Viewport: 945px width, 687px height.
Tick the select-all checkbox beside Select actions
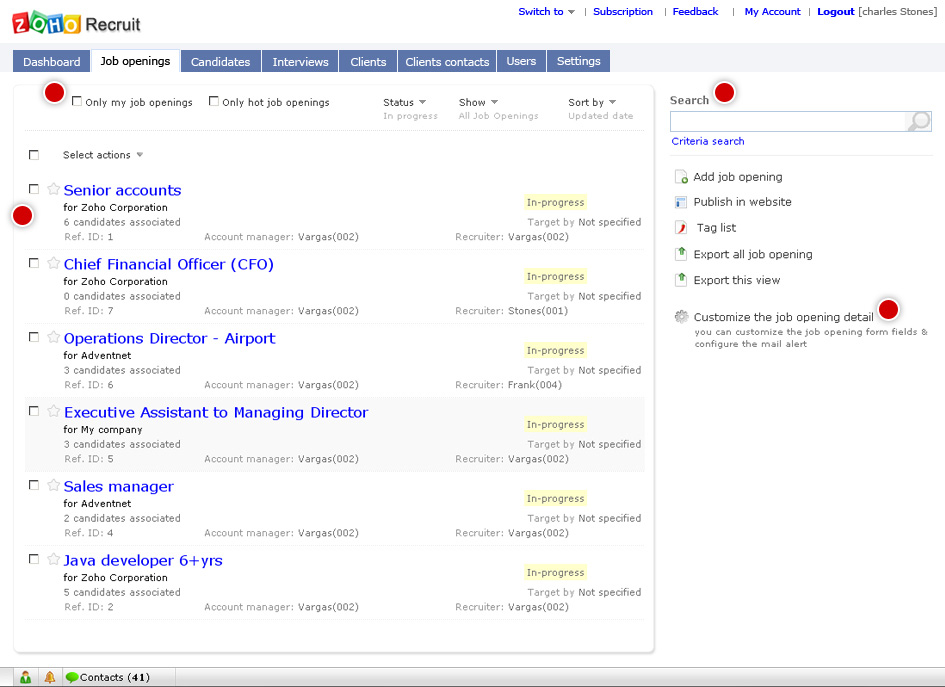(34, 155)
